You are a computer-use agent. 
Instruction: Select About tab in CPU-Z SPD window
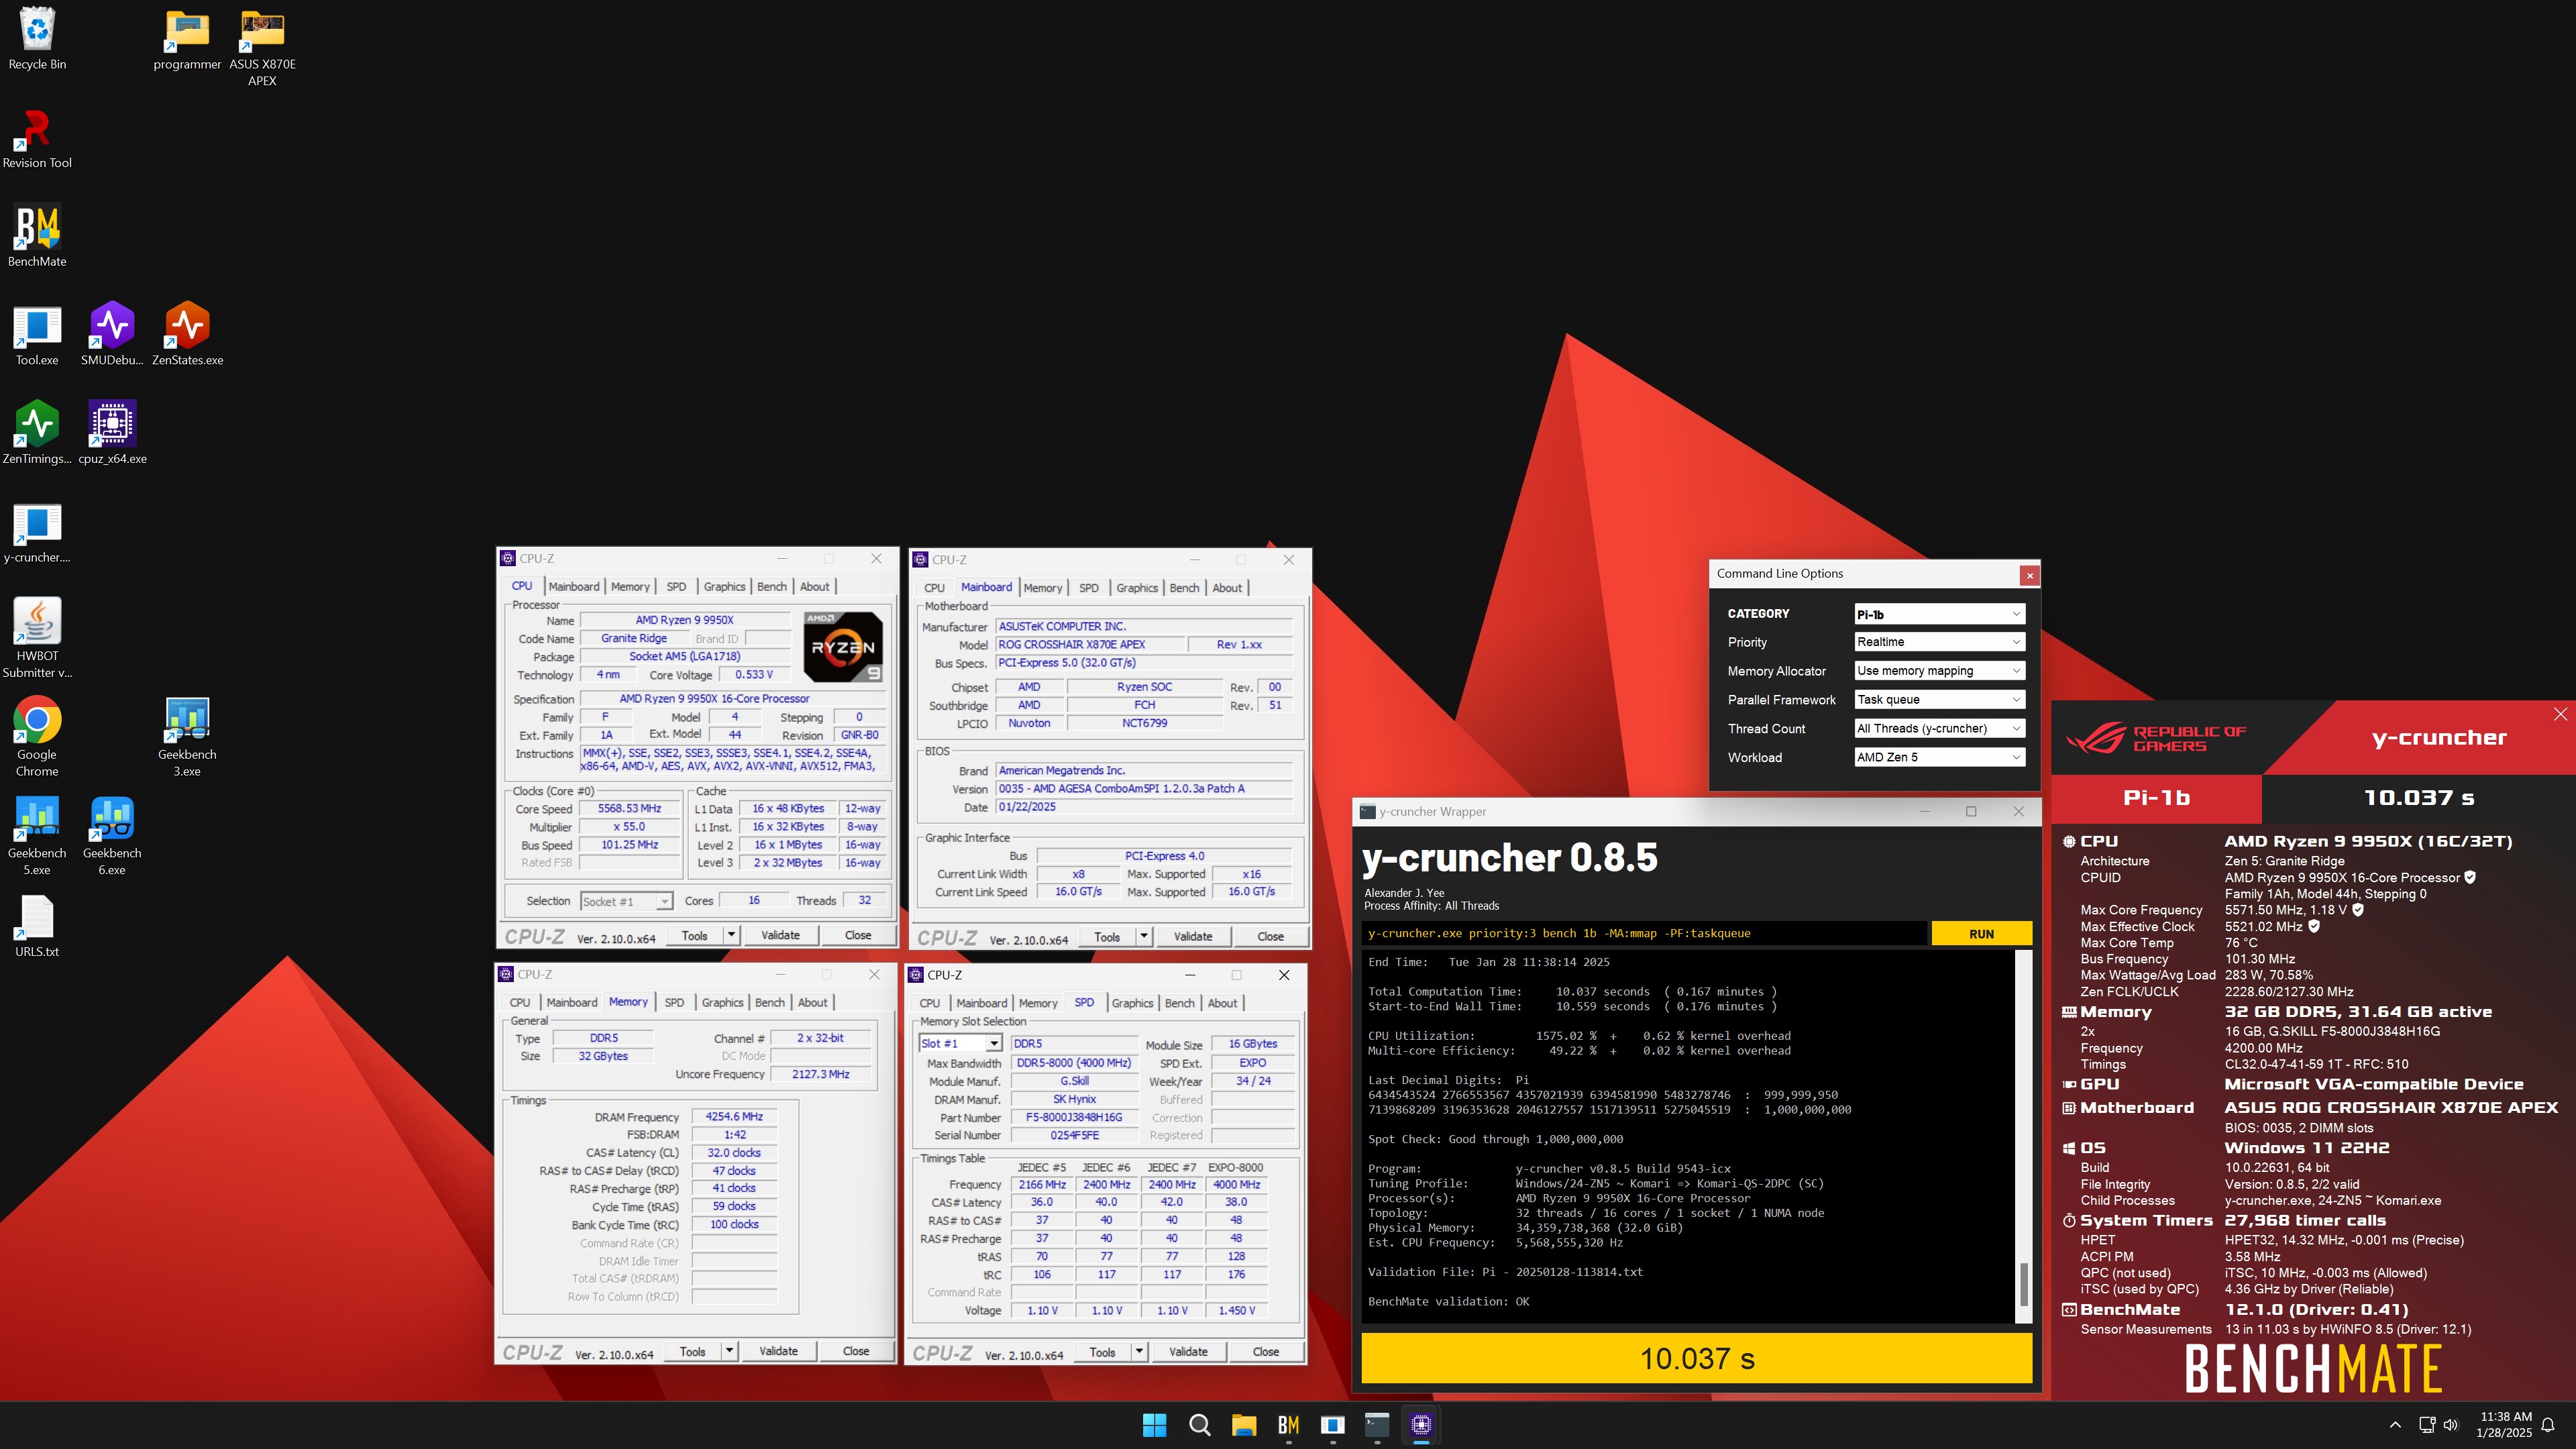coord(1222,1003)
